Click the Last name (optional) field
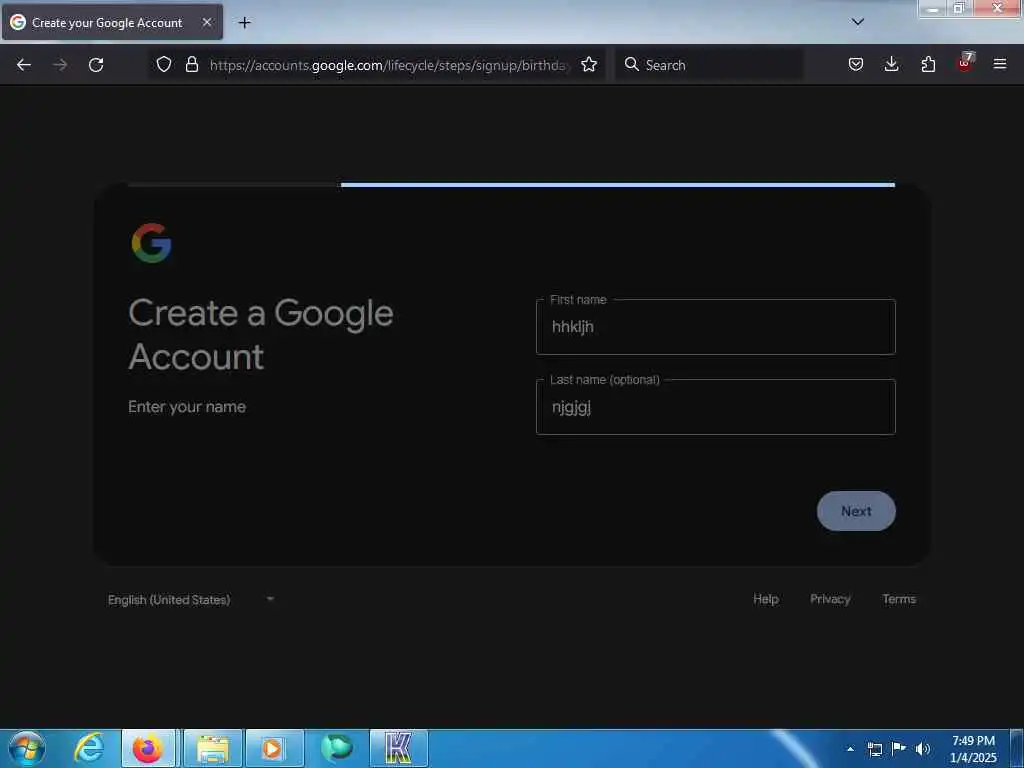The width and height of the screenshot is (1024, 768). tap(715, 406)
